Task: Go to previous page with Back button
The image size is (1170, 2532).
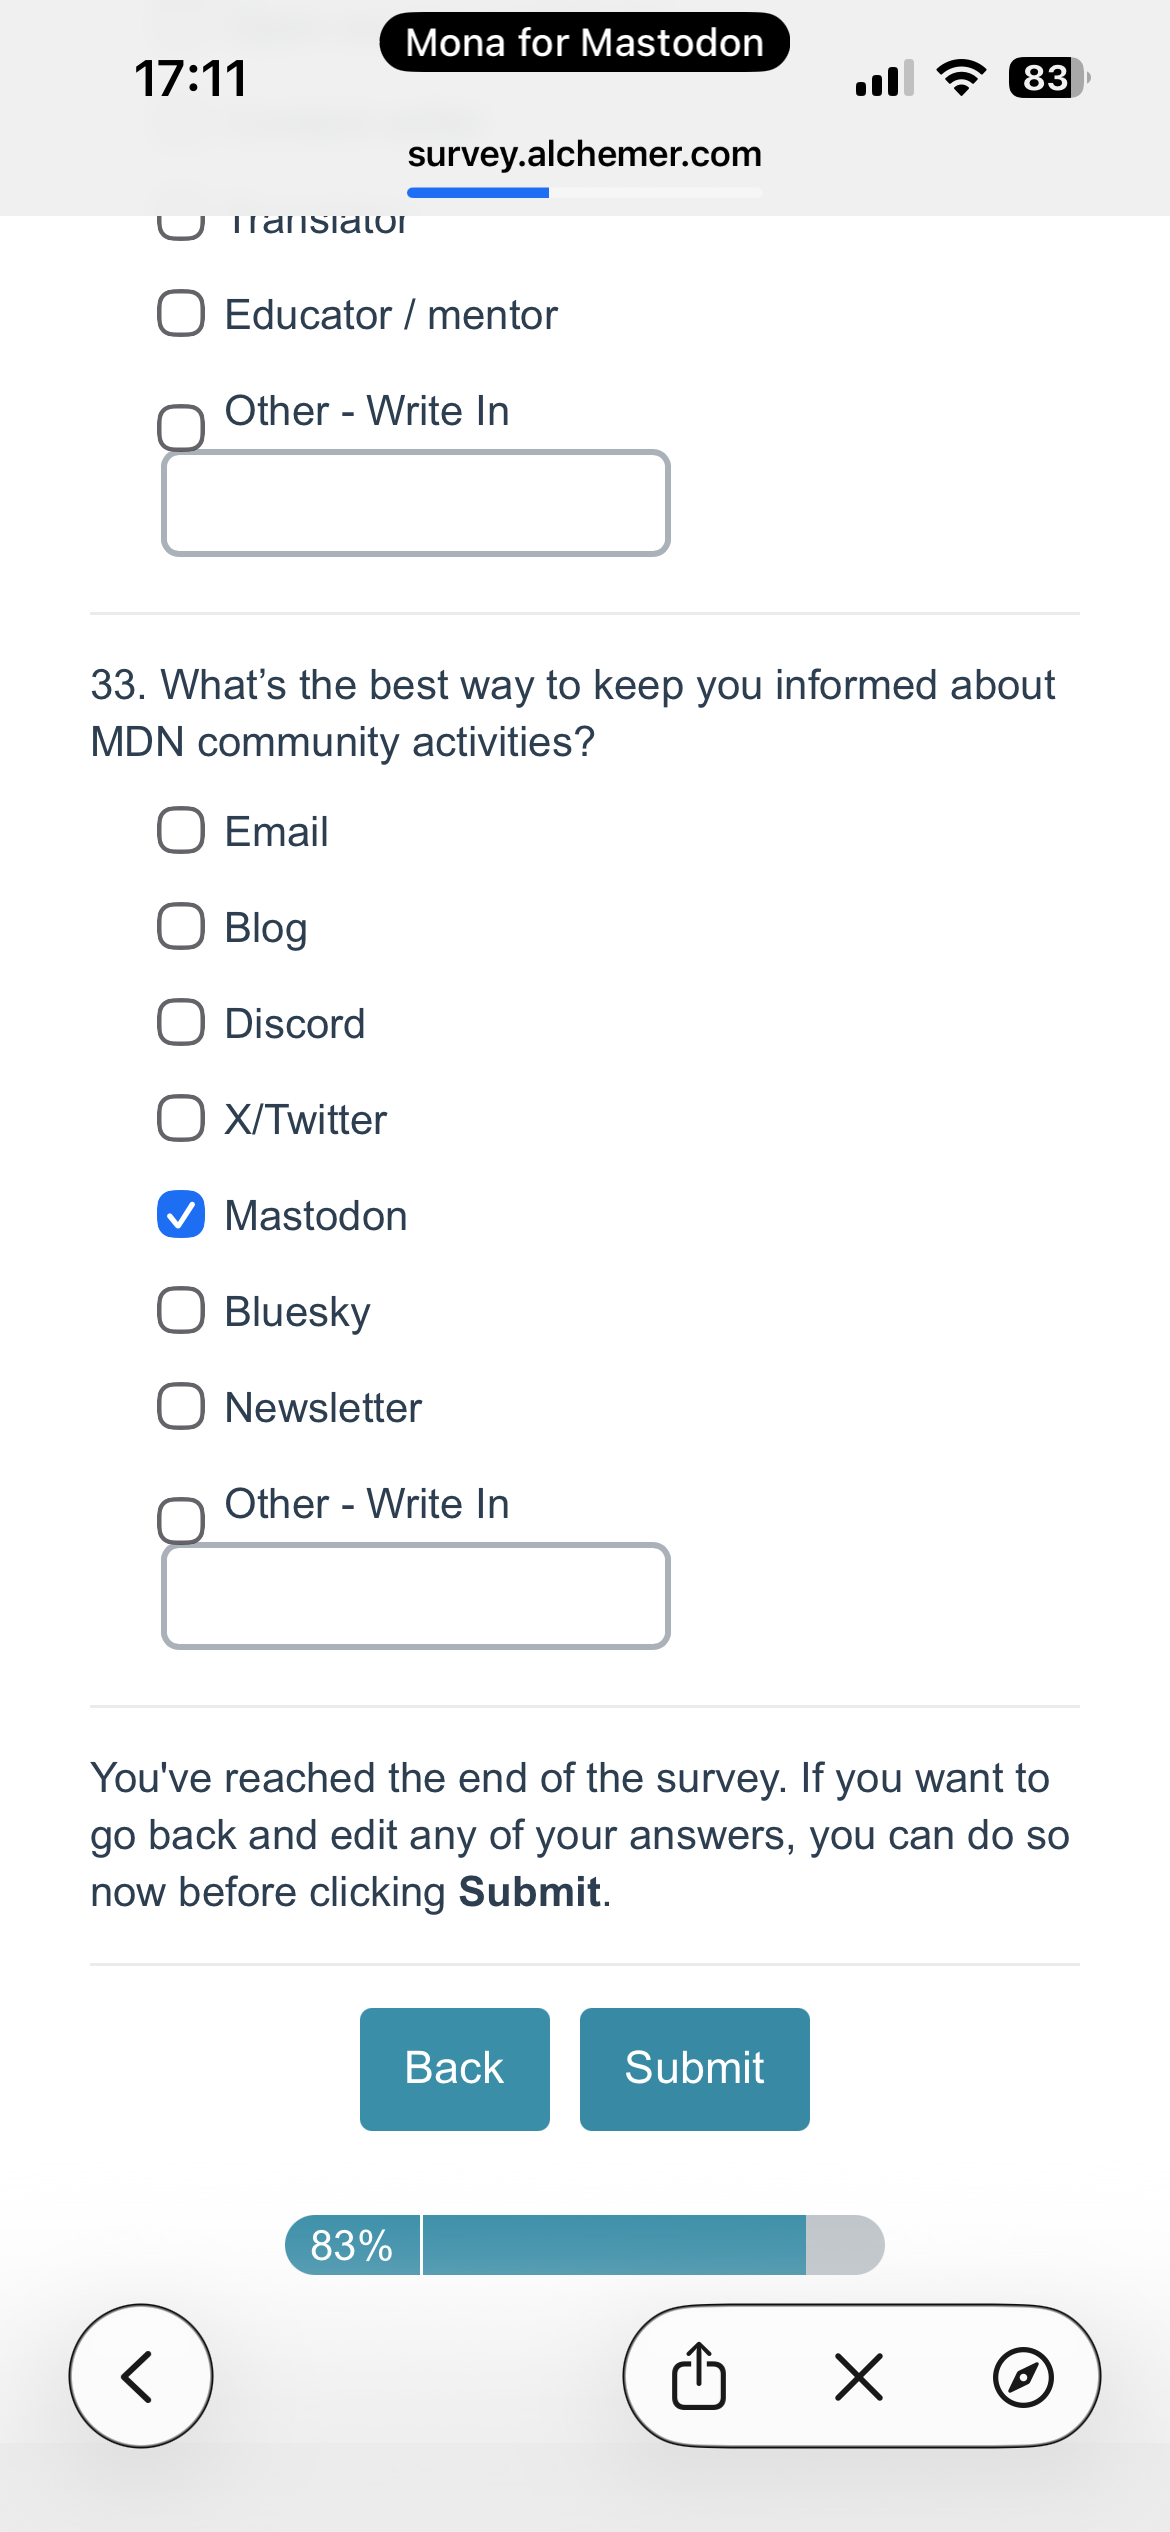Action: 454,2068
